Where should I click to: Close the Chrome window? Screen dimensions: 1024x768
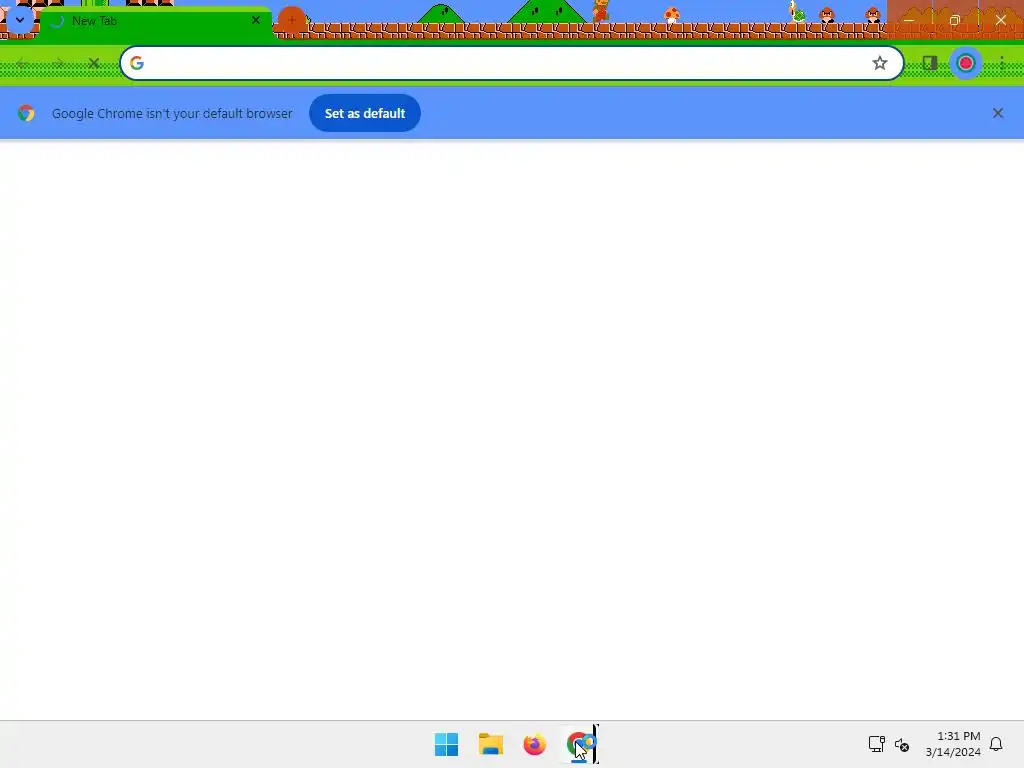pyautogui.click(x=1000, y=20)
